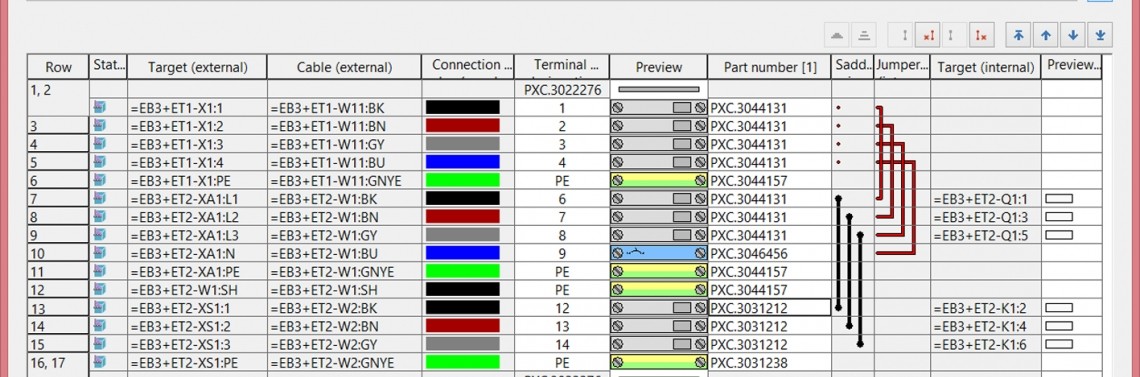This screenshot has height=377, width=1140.
Task: Click the green swatch for =EB3+ET2-W1:GNYE
Action: (462, 271)
